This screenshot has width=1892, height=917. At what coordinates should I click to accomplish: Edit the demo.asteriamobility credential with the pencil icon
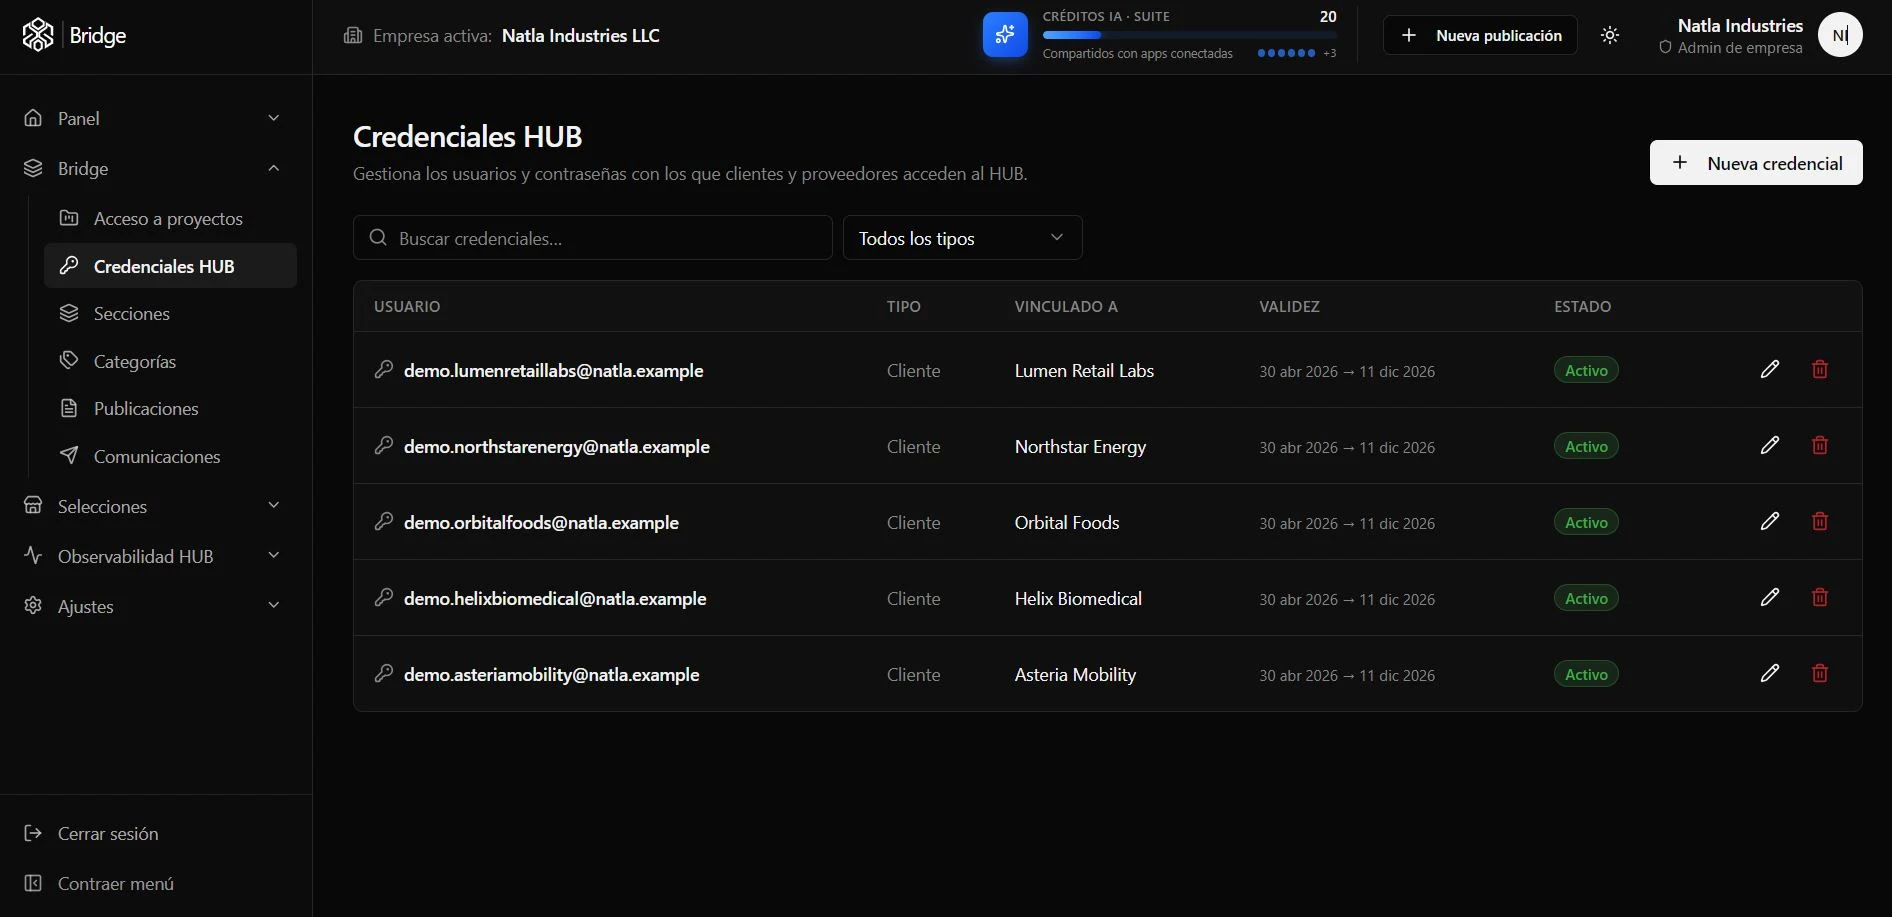click(1770, 673)
